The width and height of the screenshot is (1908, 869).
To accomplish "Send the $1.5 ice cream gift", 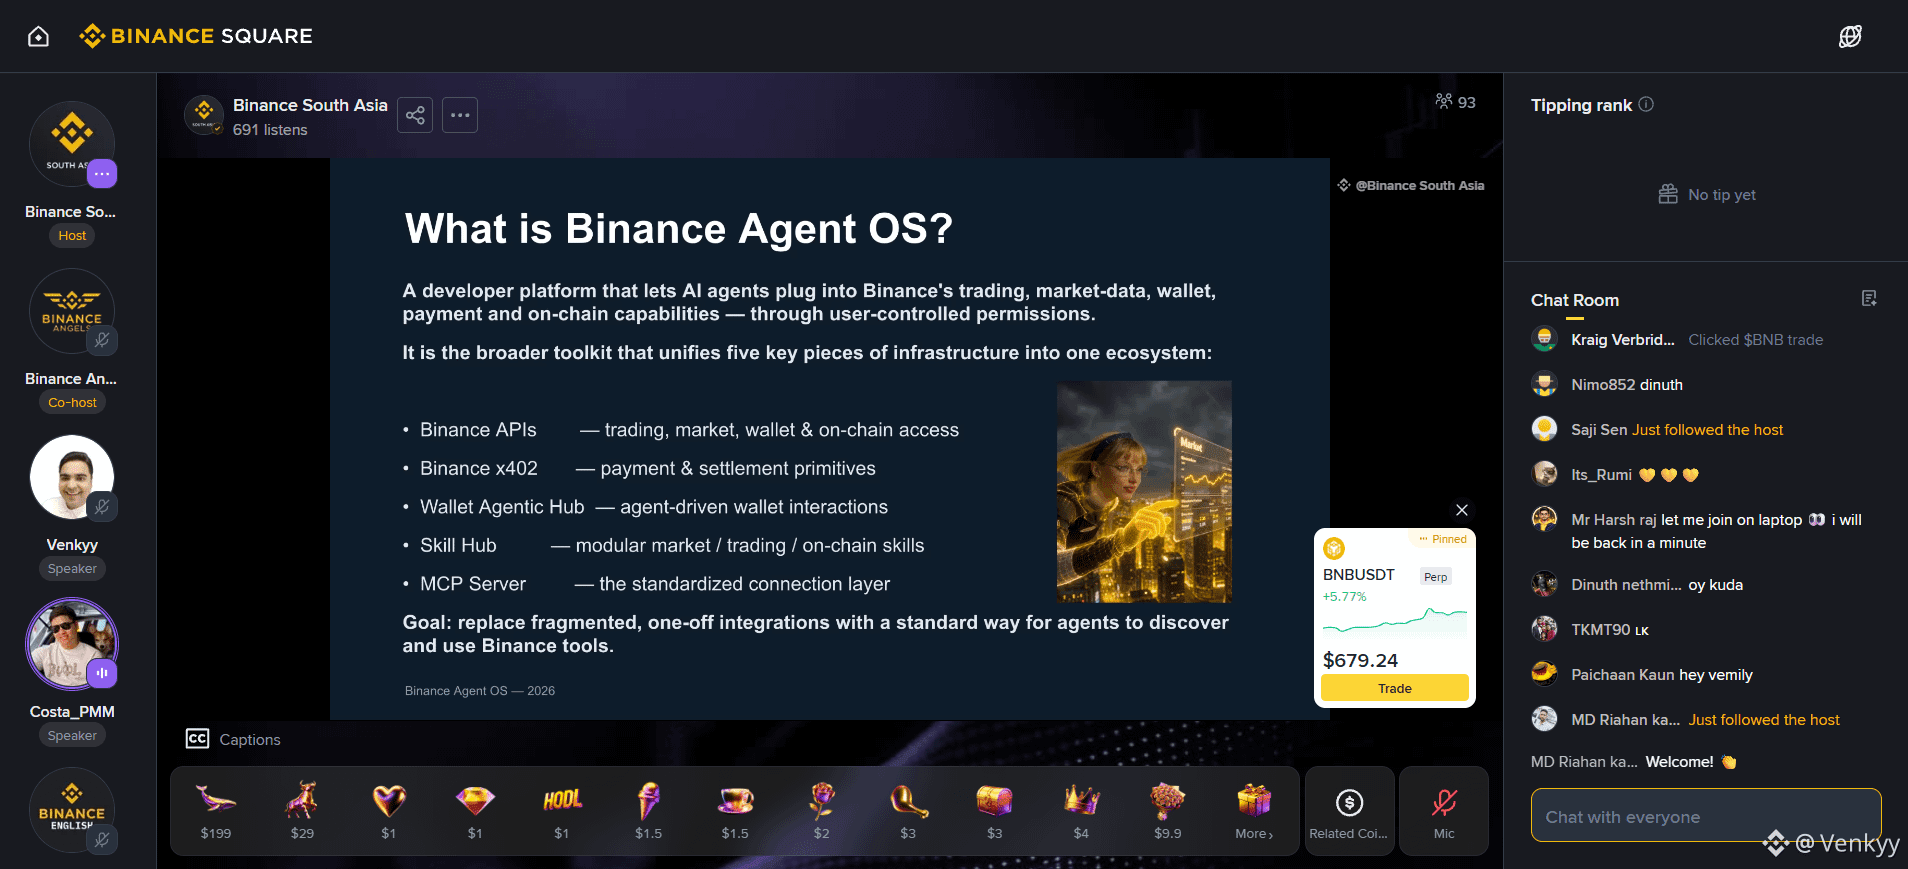I will [648, 811].
